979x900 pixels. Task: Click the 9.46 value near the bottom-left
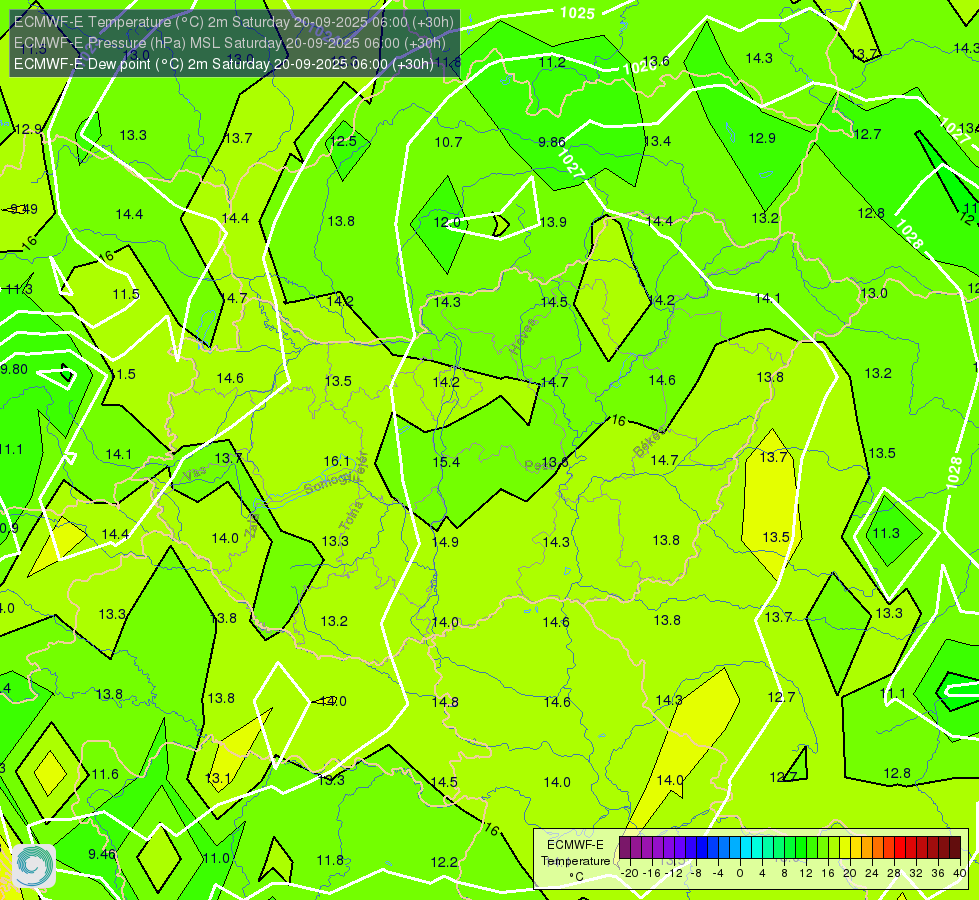(102, 853)
